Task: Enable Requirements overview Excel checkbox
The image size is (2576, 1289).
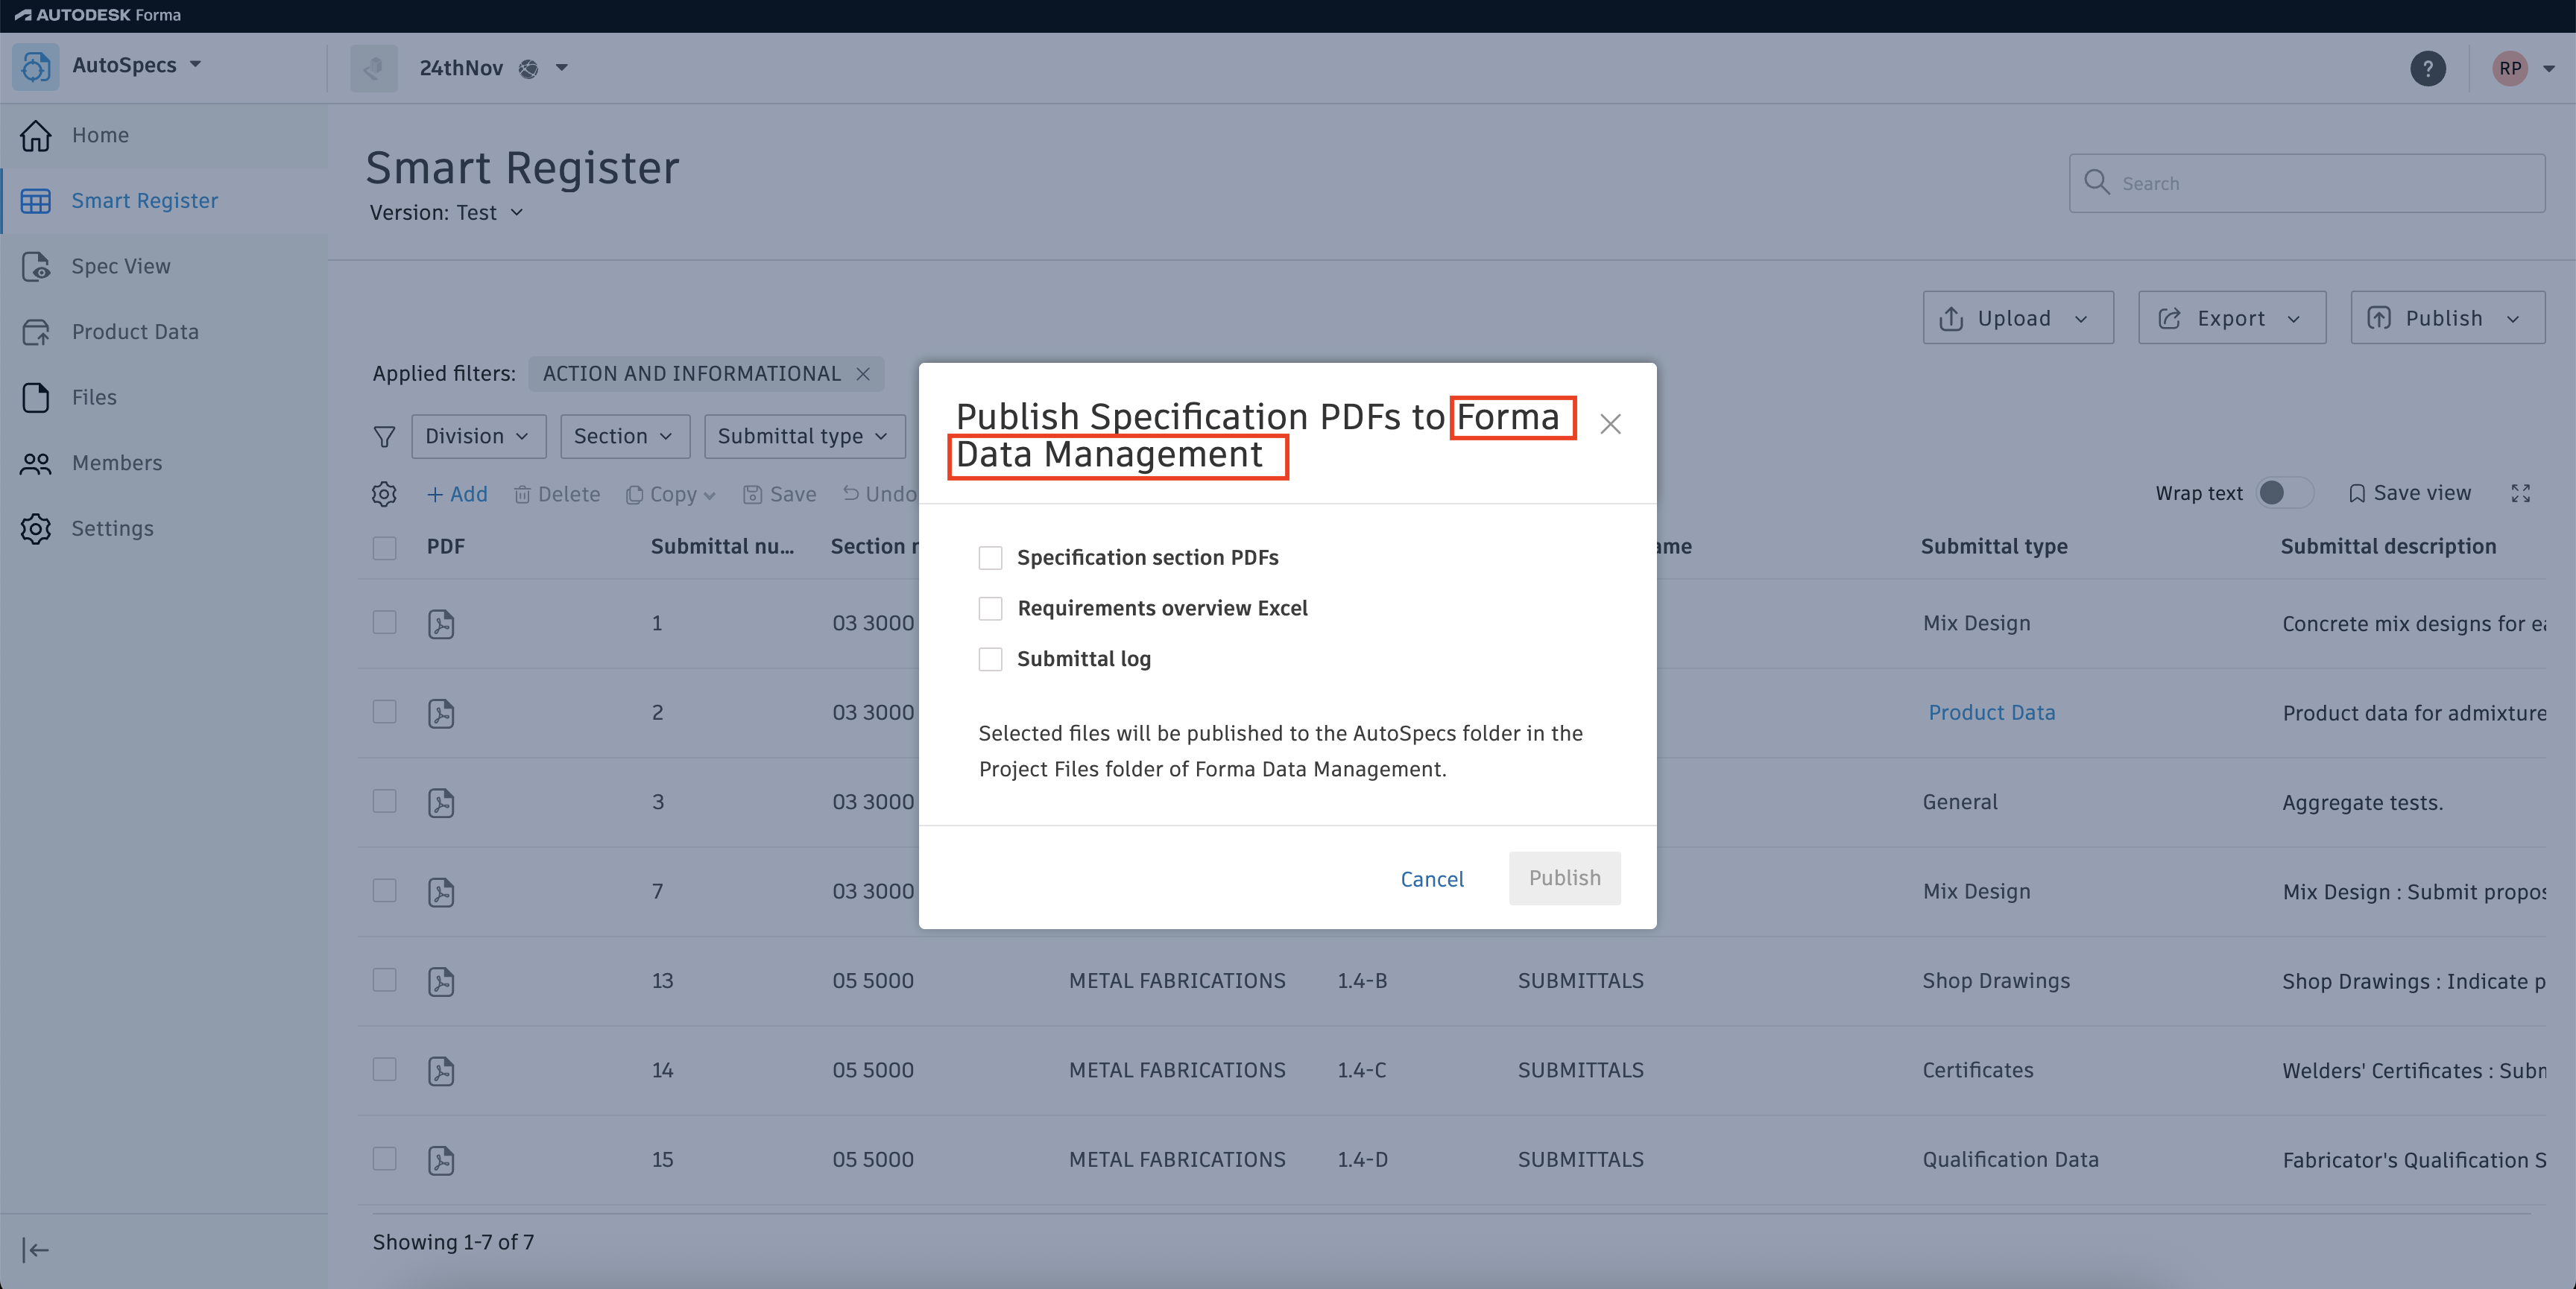Action: coord(990,608)
